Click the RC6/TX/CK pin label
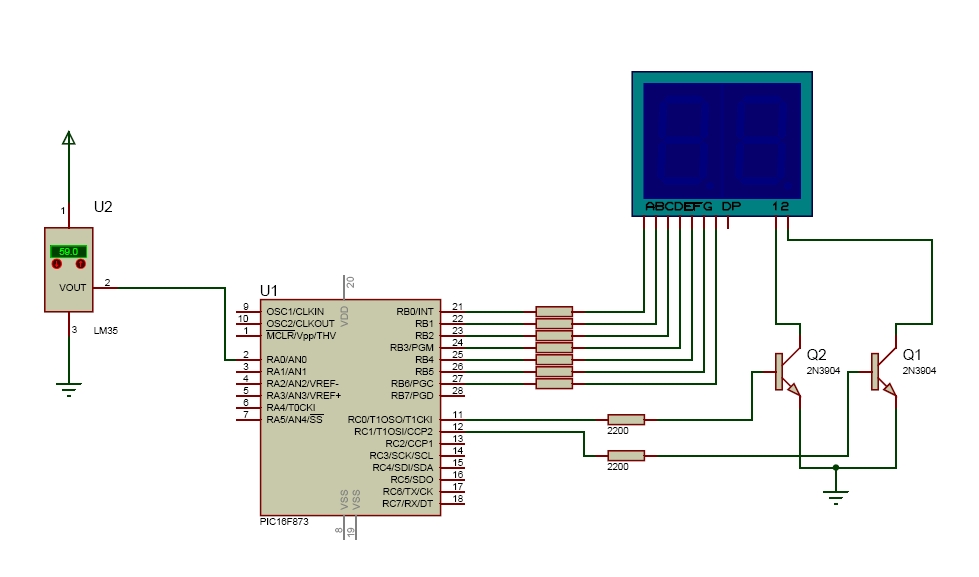Viewport: 979px width, 577px height. (x=408, y=491)
